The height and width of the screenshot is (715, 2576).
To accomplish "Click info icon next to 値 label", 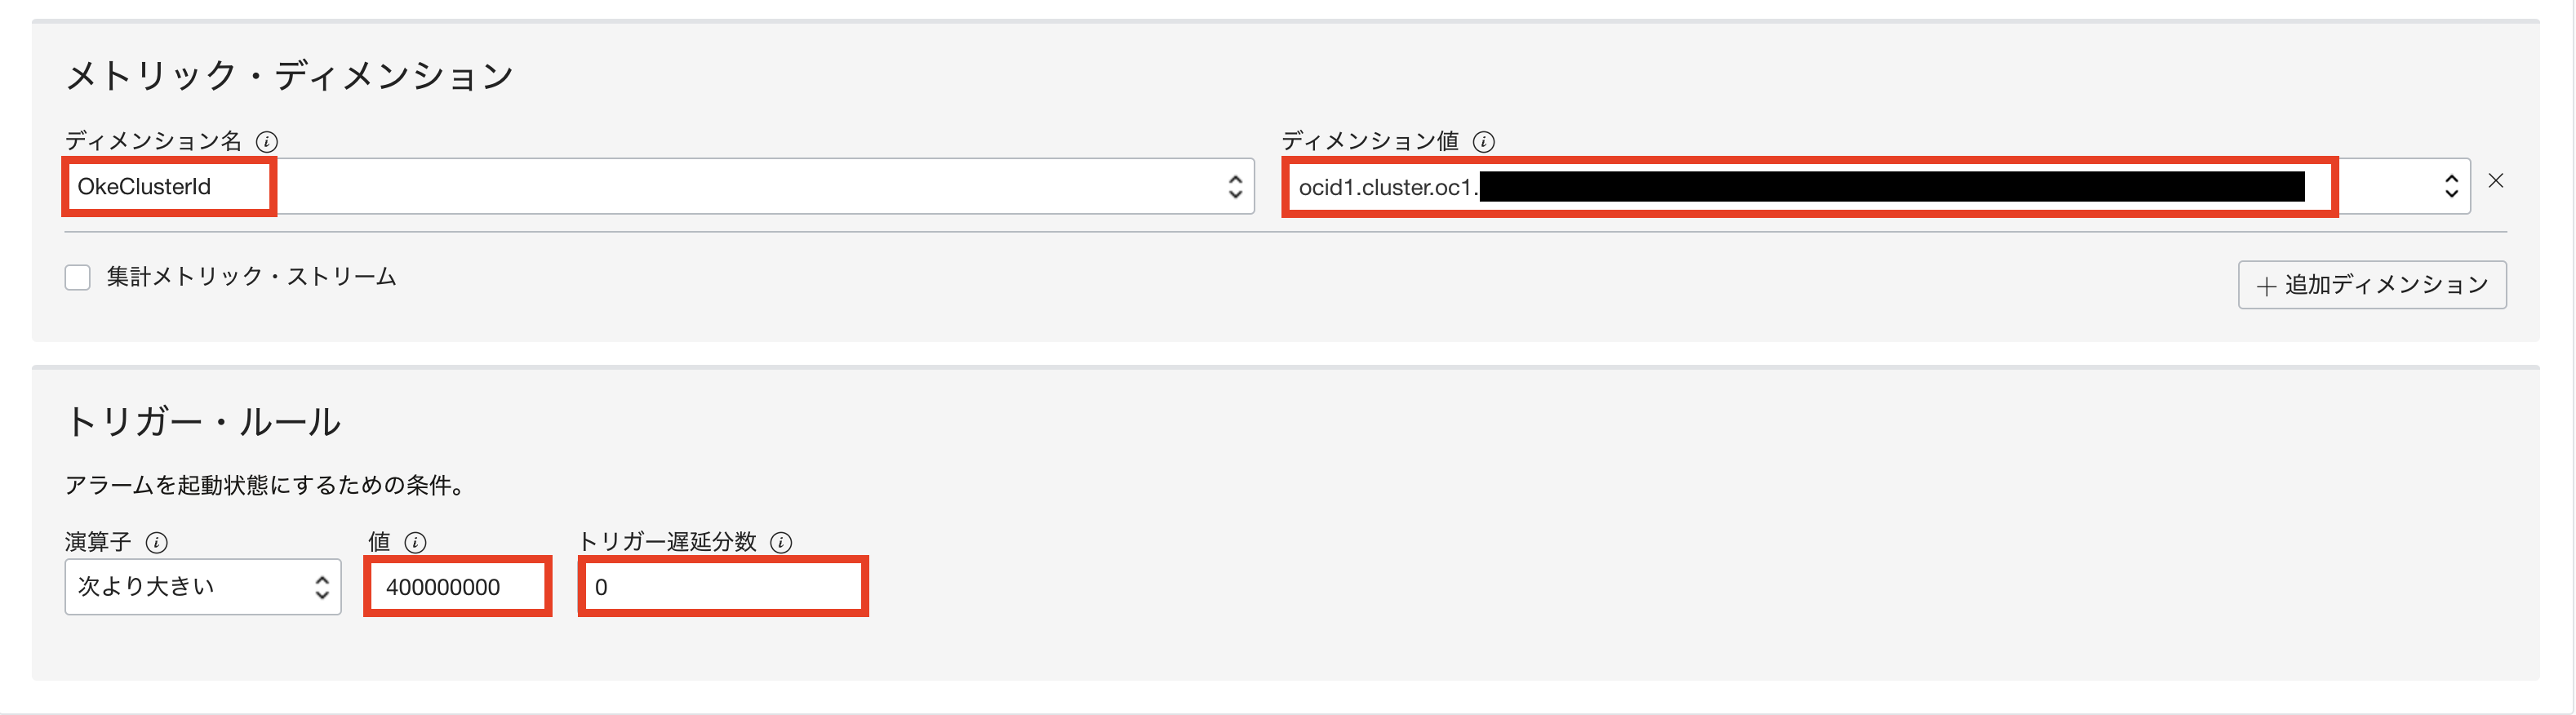I will pyautogui.click(x=415, y=542).
